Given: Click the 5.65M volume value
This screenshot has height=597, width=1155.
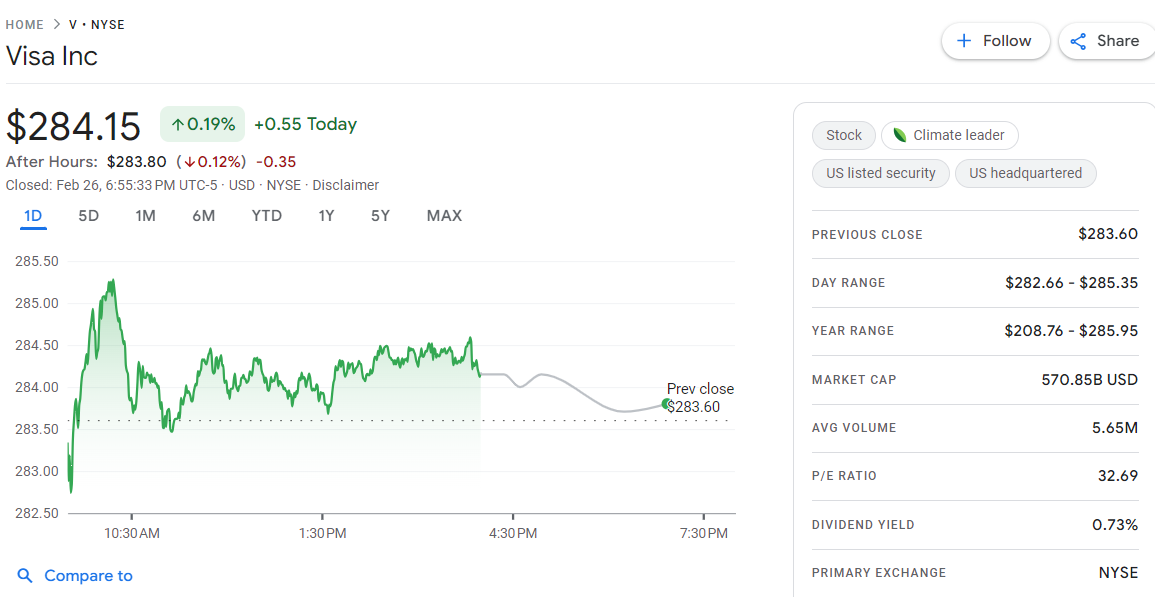Looking at the screenshot, I should pyautogui.click(x=1114, y=427).
